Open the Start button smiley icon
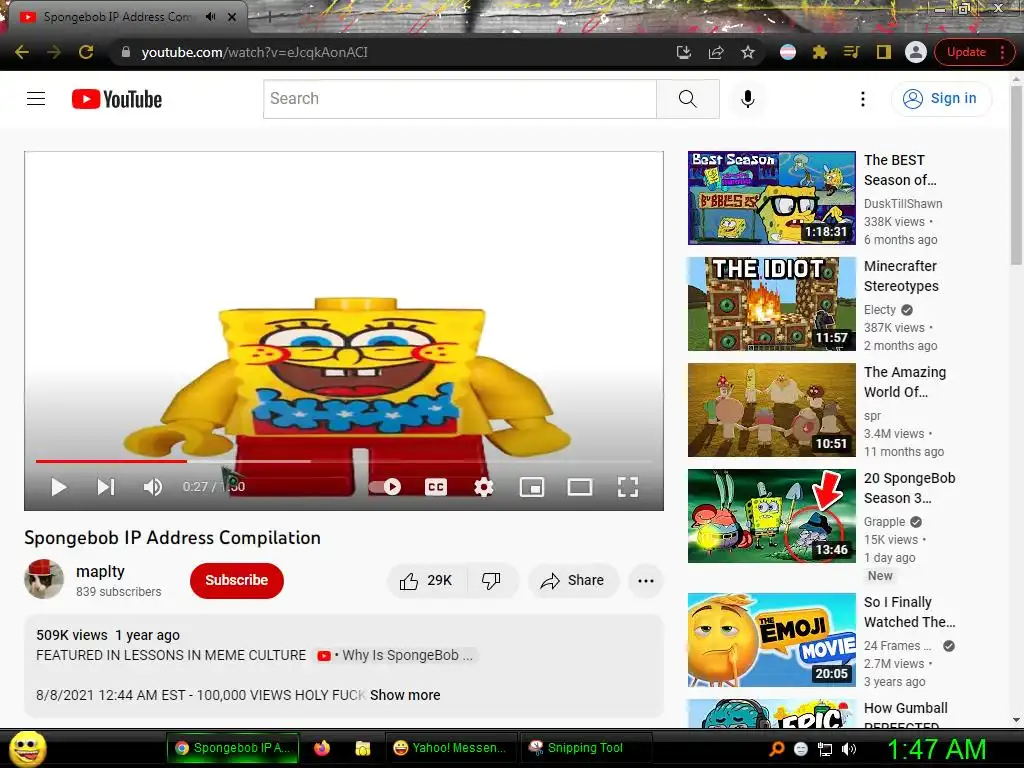Screen dimensions: 1024x768 click(27, 748)
